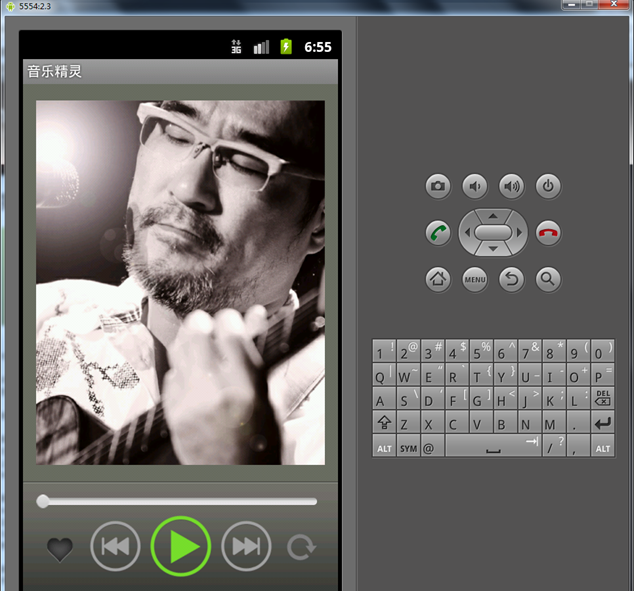Click the album cover photo

click(x=180, y=282)
